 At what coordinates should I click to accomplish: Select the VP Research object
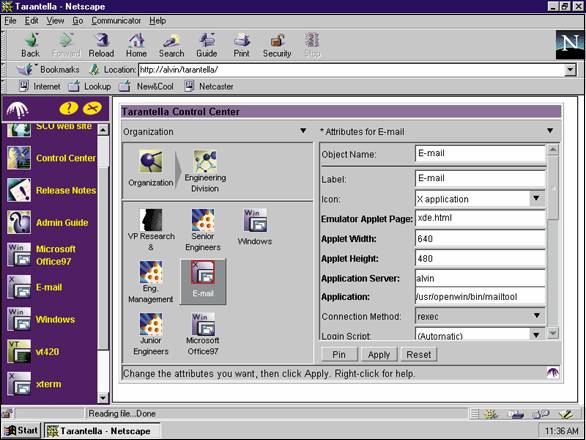151,230
